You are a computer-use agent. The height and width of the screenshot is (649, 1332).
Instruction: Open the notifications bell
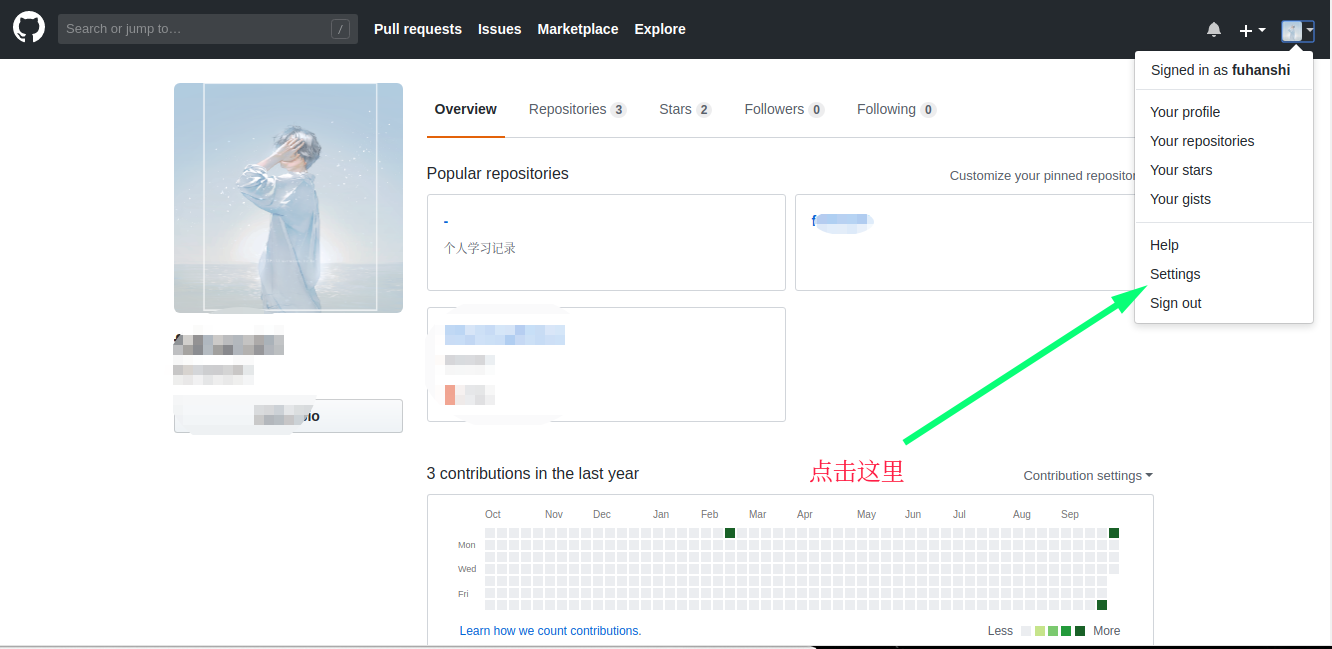(1214, 30)
